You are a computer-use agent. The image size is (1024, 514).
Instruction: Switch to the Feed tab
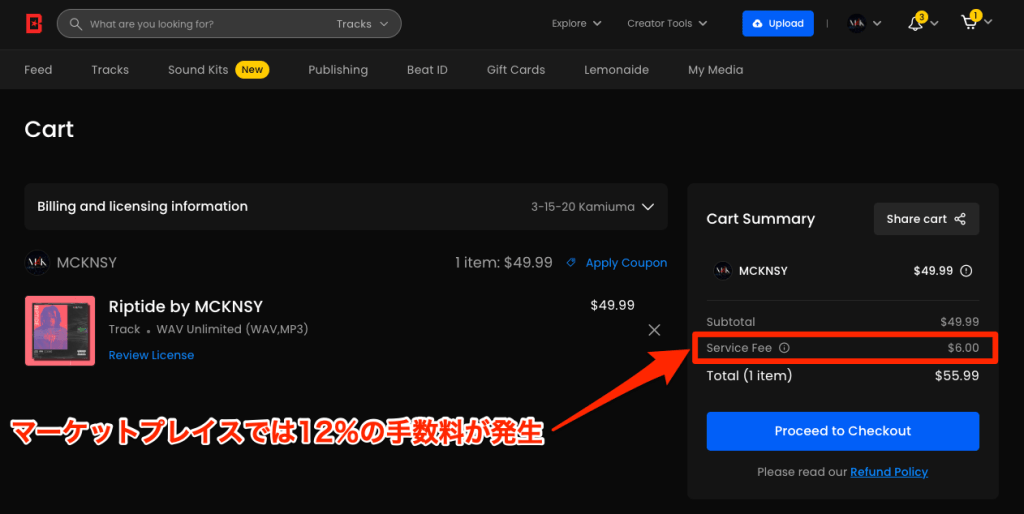(38, 70)
